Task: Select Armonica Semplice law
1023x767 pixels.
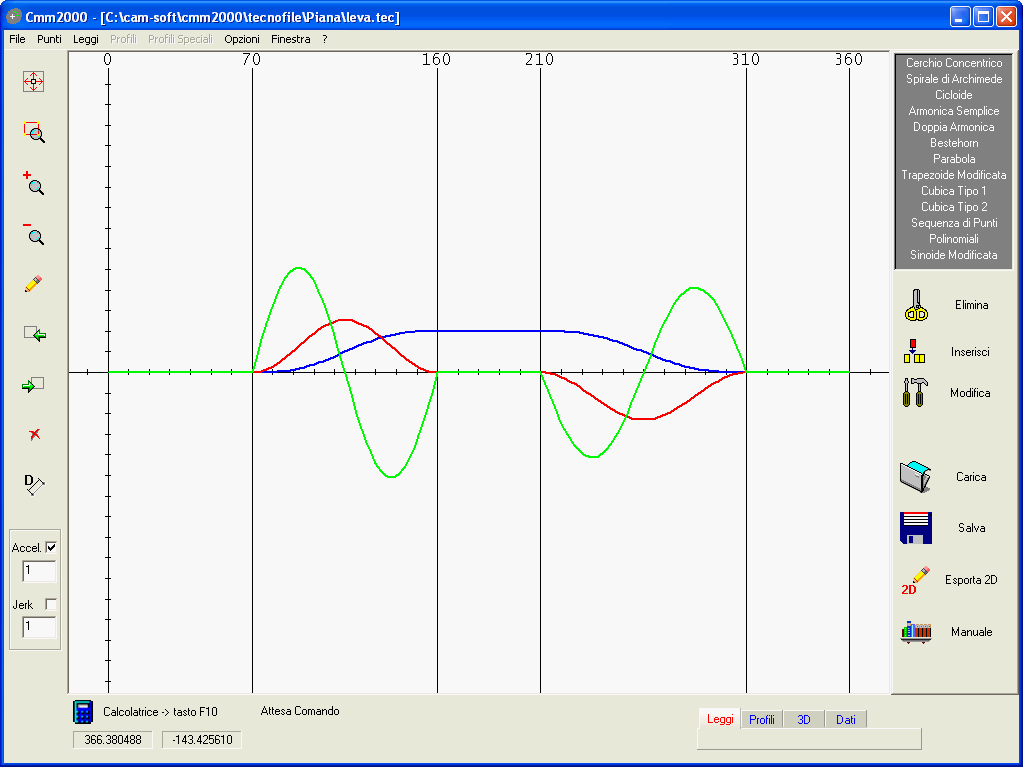Action: [x=954, y=111]
